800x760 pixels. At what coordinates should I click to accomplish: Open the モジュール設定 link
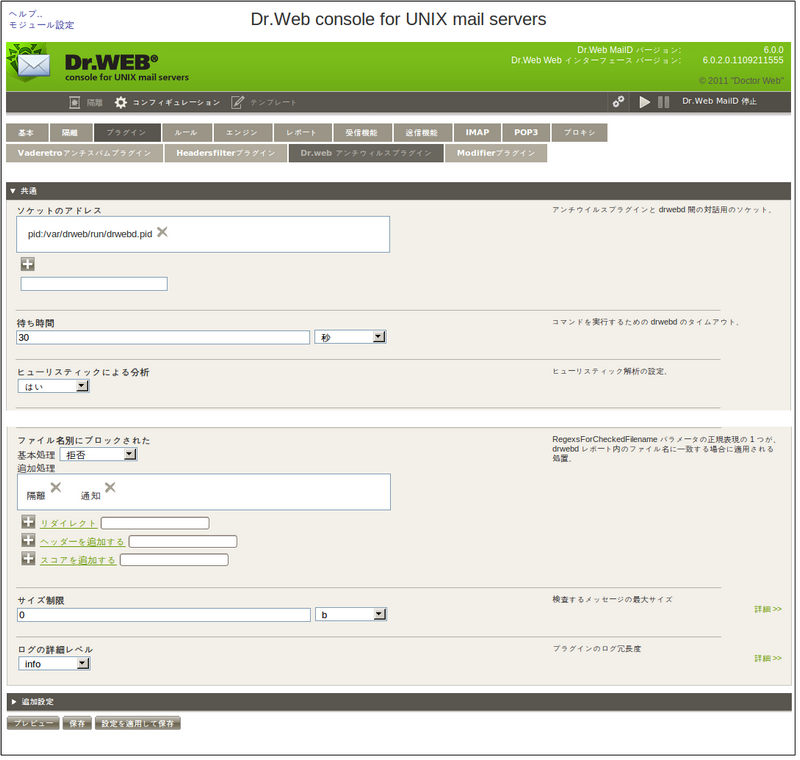[41, 25]
